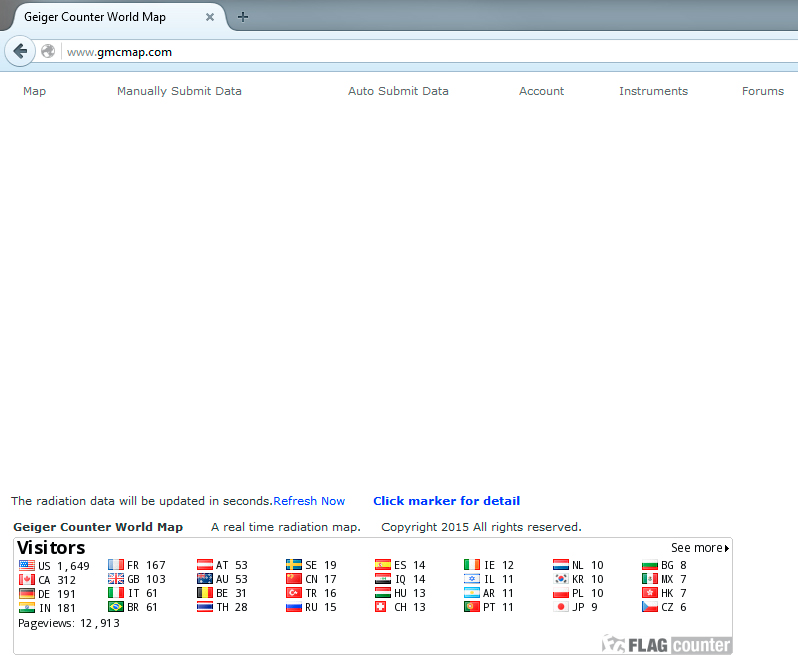
Task: Click the Turkey flag icon
Action: [x=294, y=593]
